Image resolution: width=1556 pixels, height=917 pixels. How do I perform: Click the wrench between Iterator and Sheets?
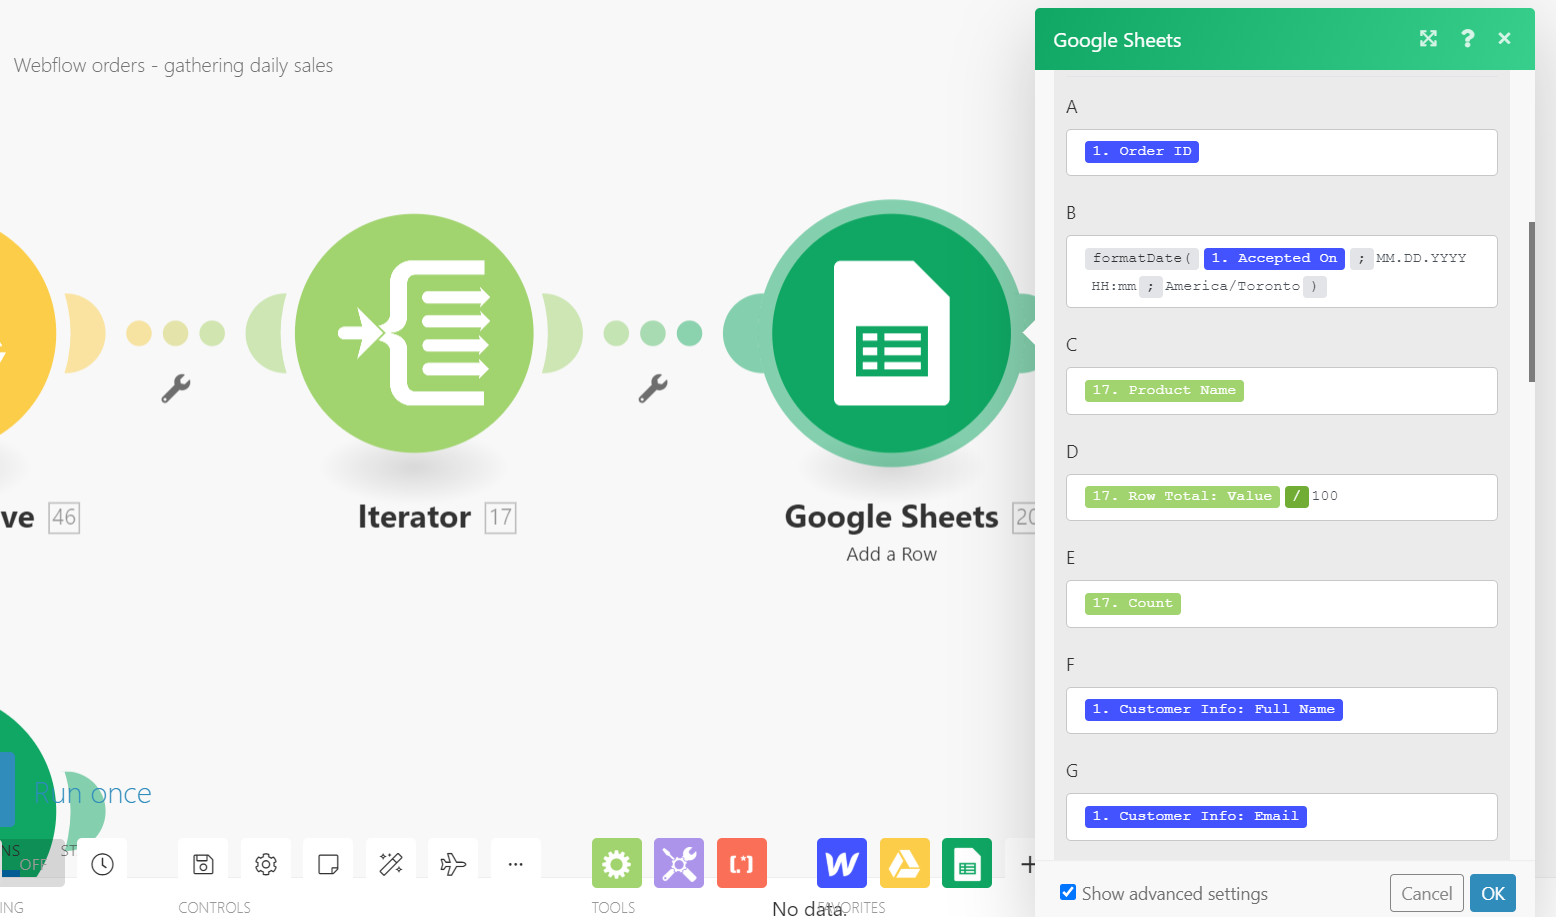[x=653, y=388]
